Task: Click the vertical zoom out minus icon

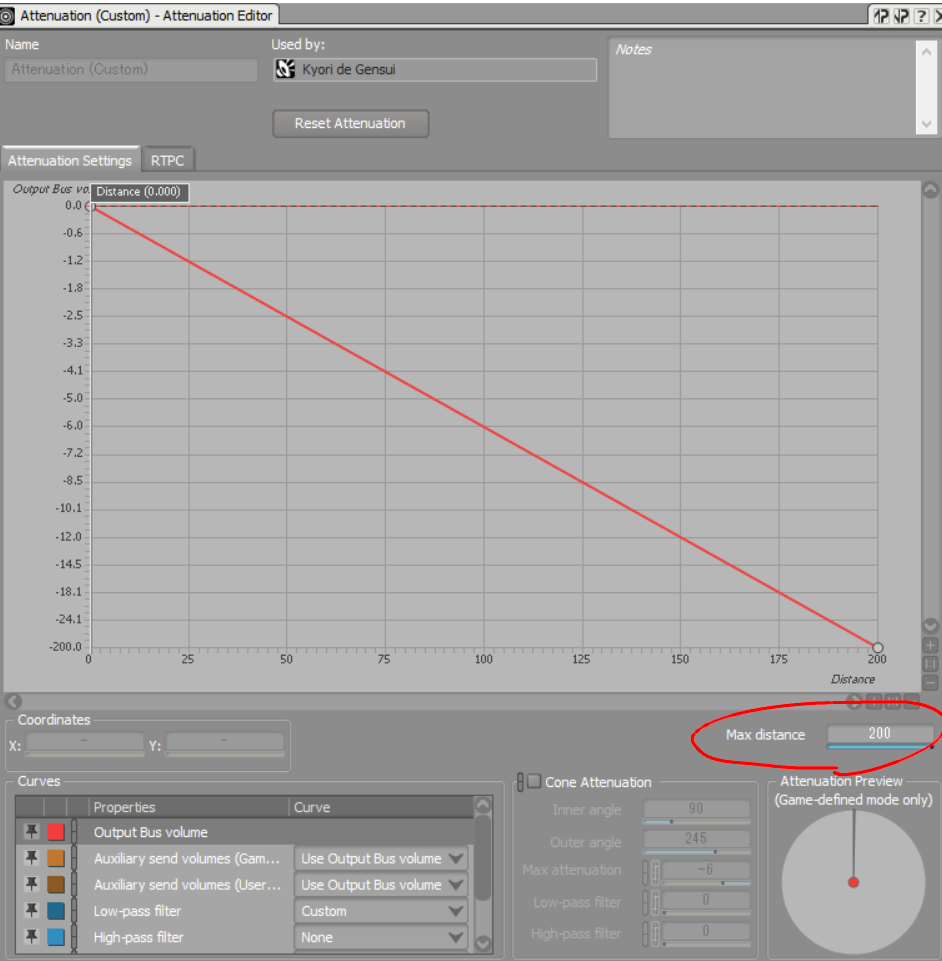Action: point(930,682)
